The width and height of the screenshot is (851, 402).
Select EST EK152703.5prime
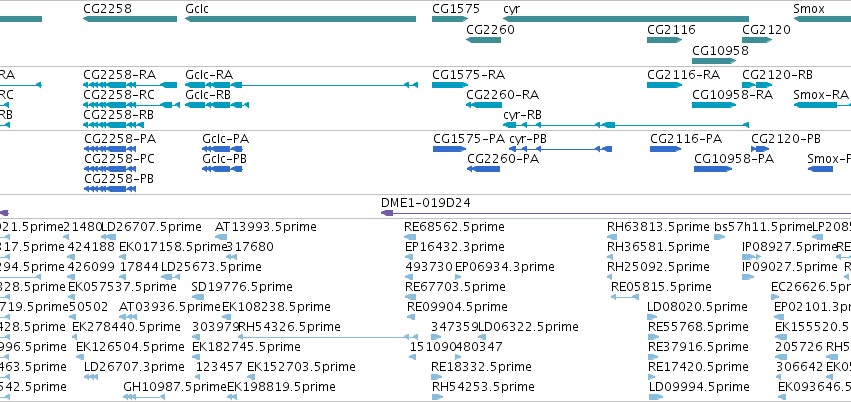coord(301,367)
